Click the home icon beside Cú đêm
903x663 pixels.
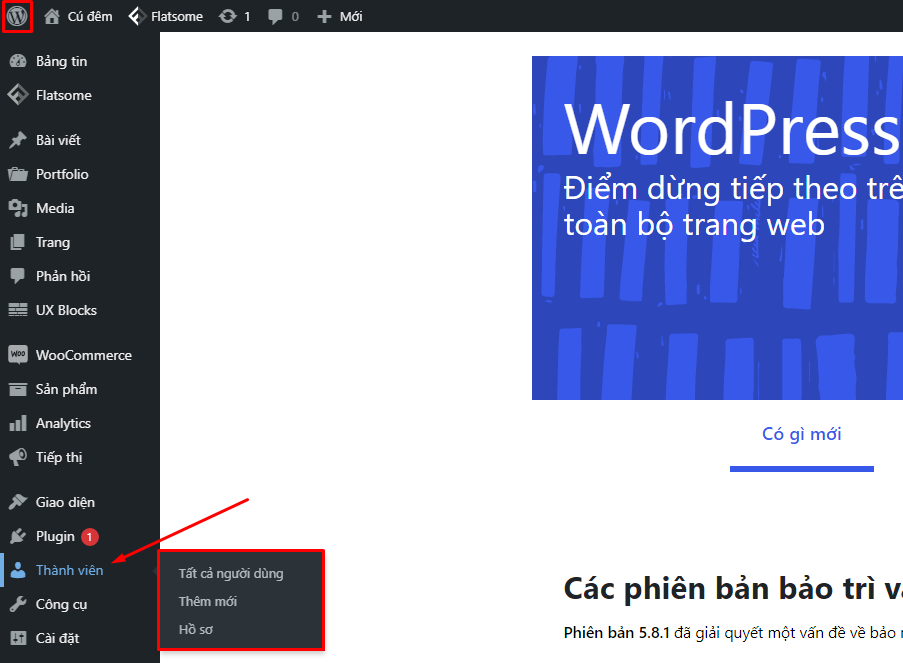coord(52,16)
